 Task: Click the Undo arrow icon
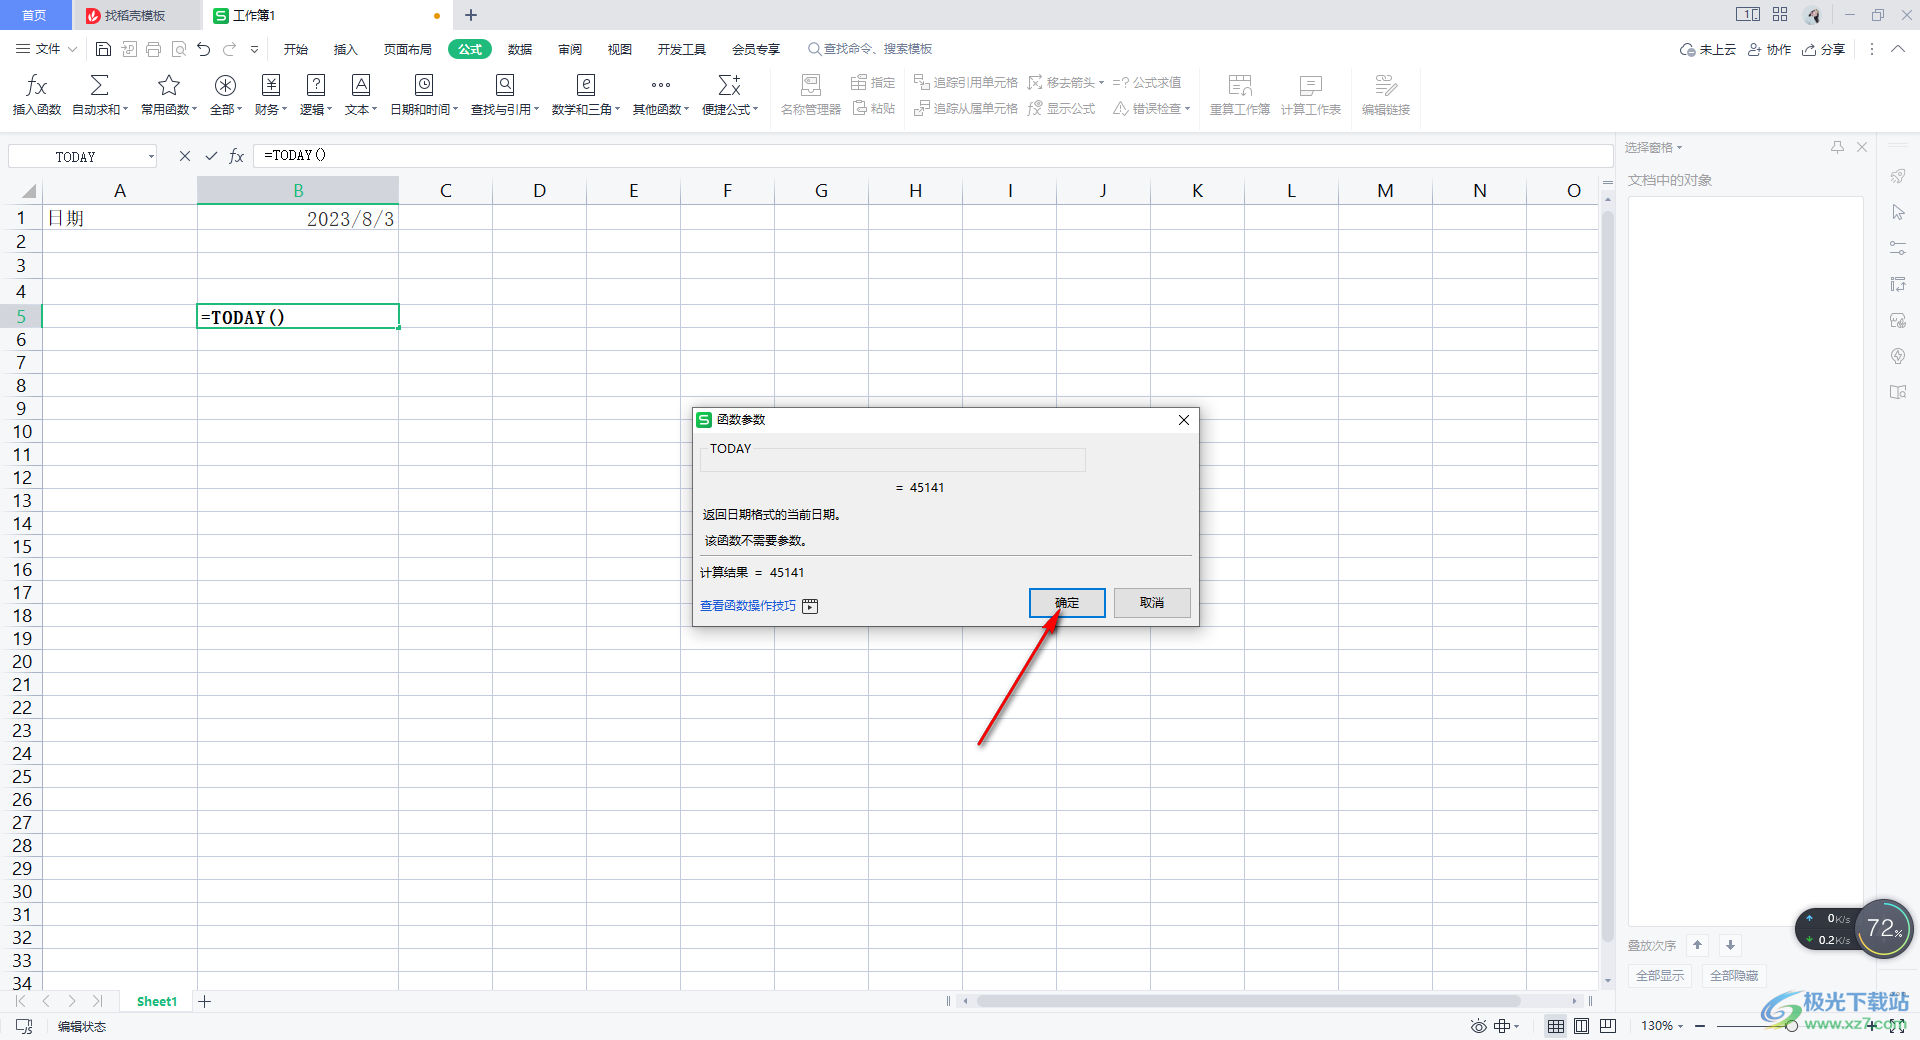click(204, 49)
